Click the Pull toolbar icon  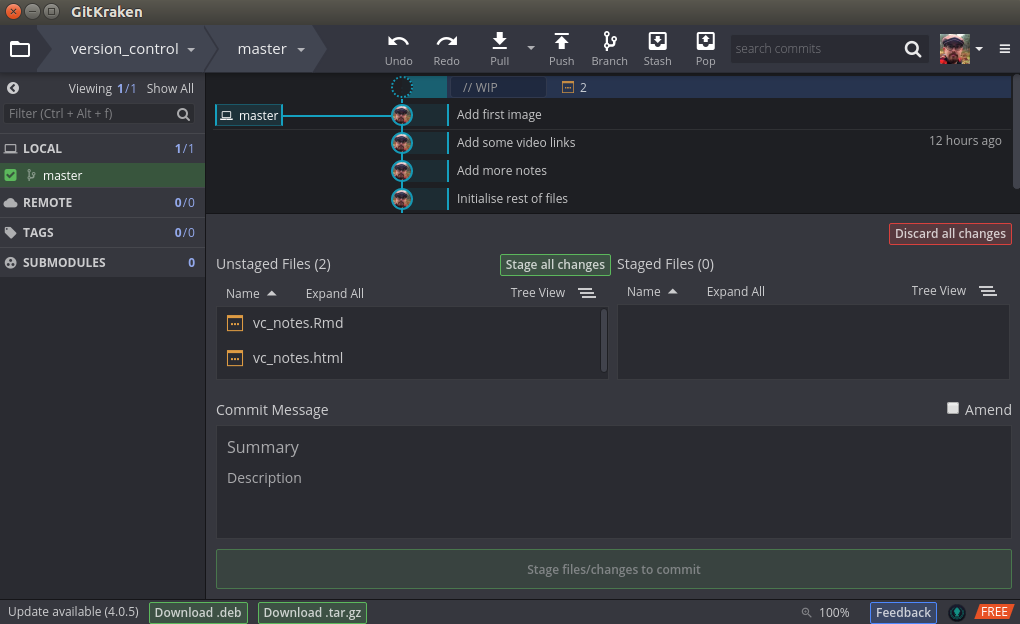click(x=499, y=41)
